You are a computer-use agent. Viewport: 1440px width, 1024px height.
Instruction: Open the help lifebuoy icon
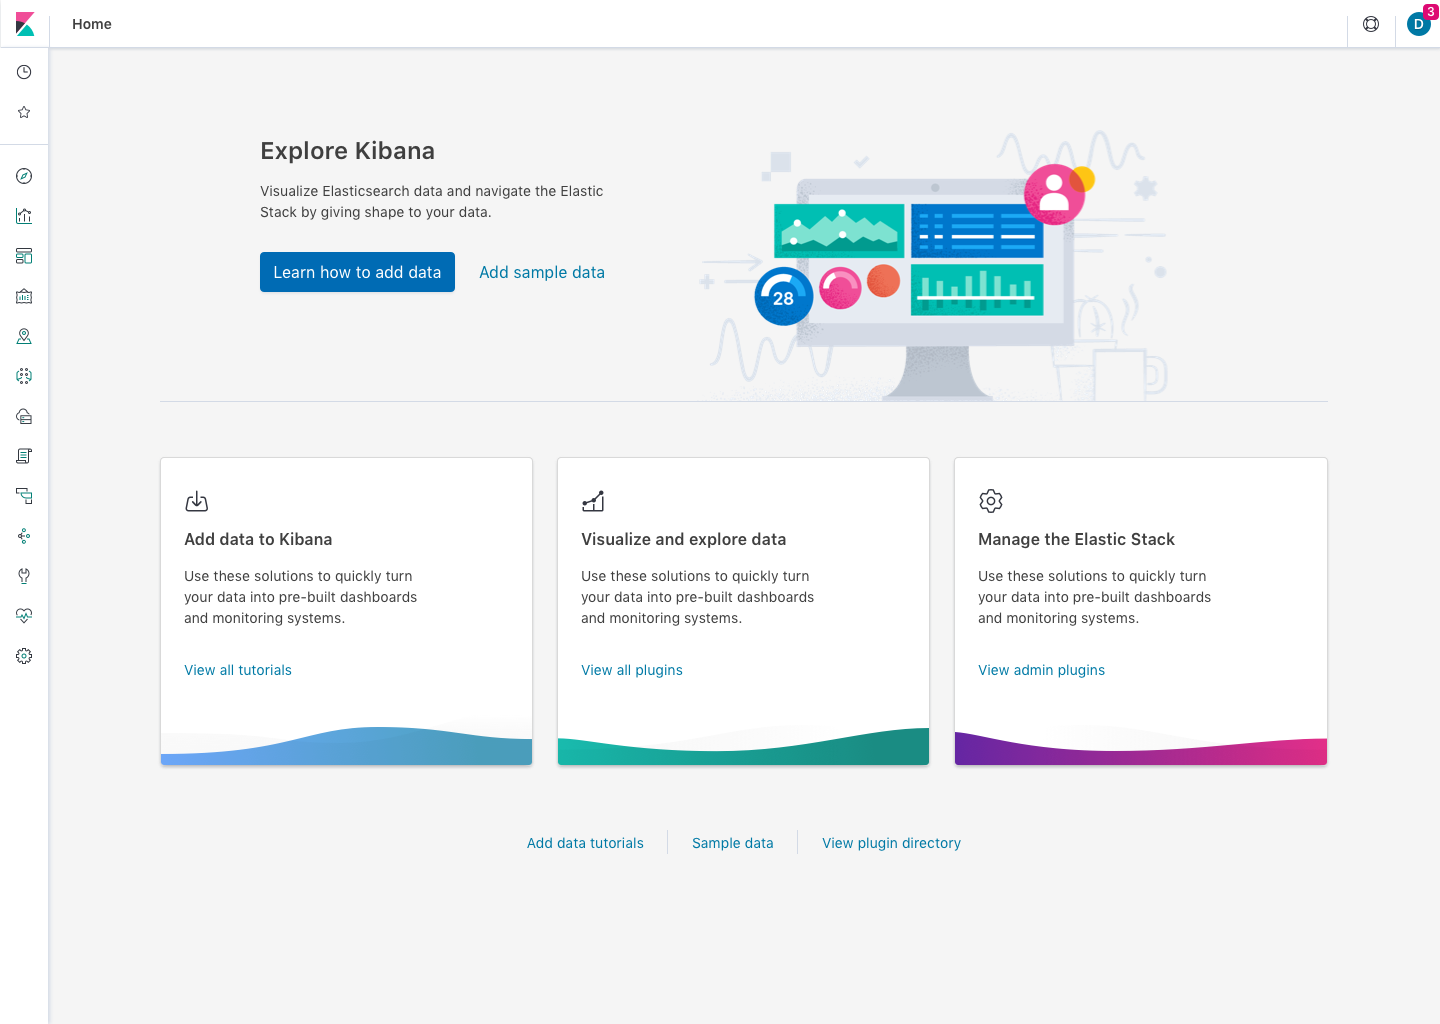[1371, 24]
